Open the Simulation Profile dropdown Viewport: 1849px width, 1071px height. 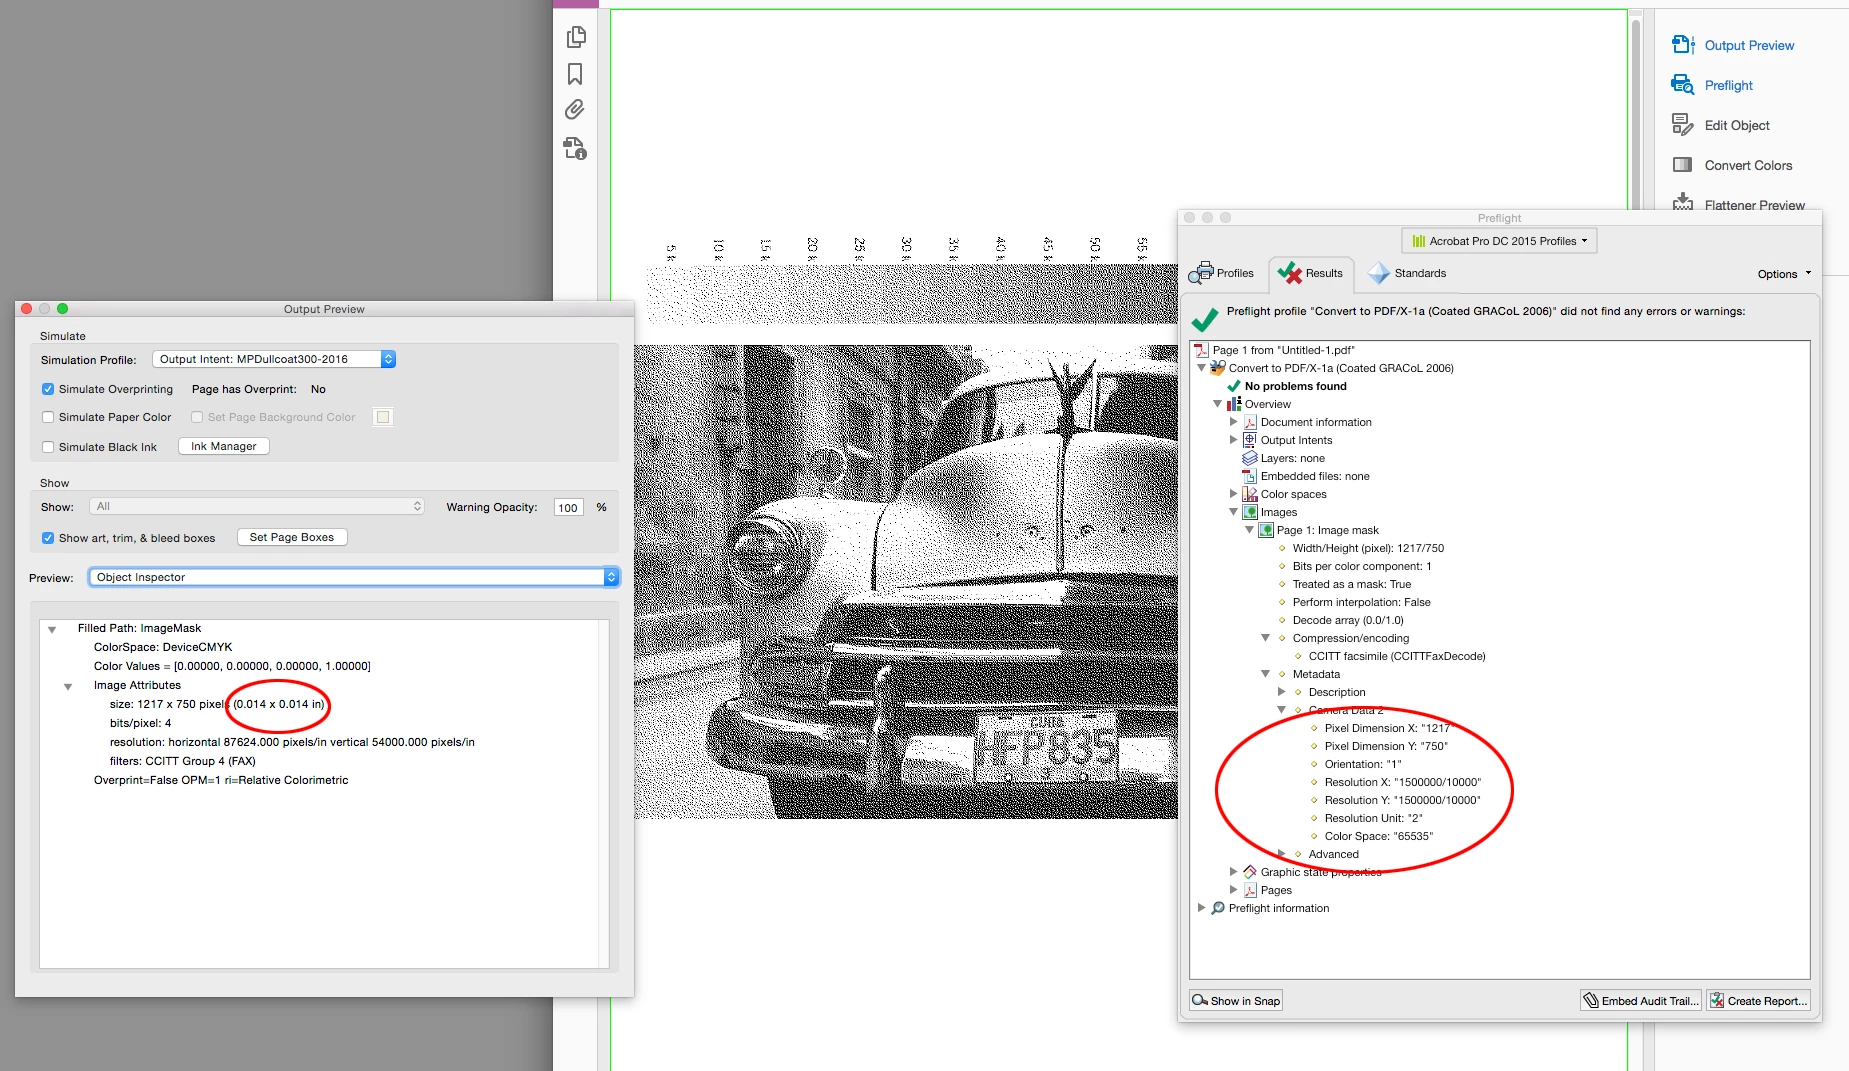pyautogui.click(x=274, y=359)
